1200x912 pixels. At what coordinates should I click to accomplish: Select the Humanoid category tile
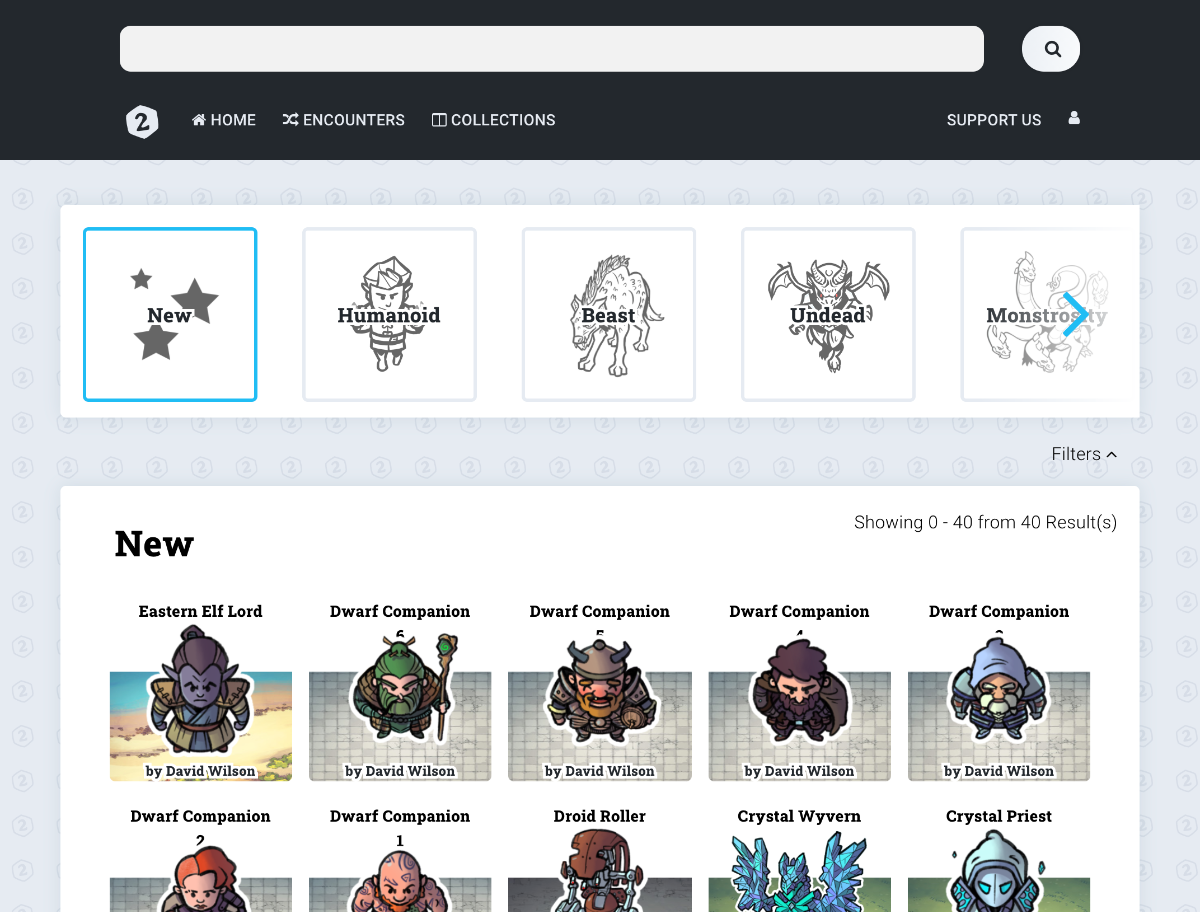coord(389,315)
